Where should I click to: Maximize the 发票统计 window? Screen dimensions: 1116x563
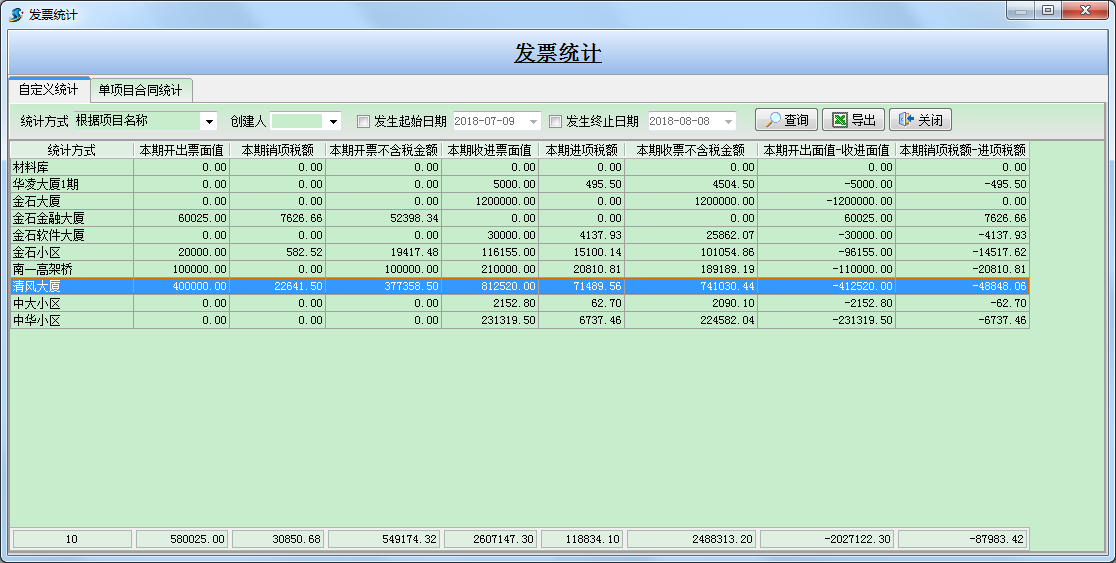(x=1048, y=11)
